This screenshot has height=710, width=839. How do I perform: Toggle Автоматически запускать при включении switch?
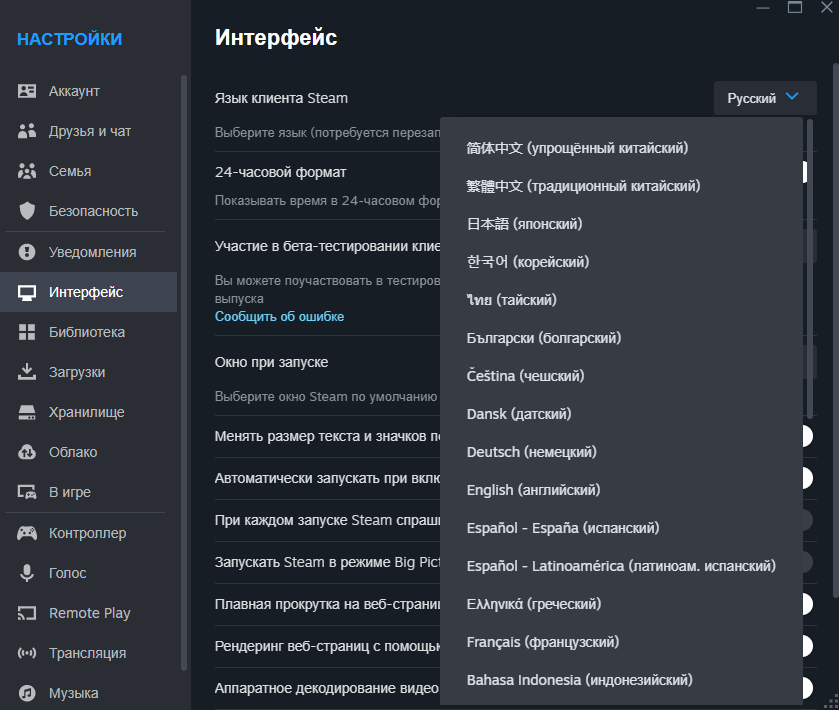pyautogui.click(x=807, y=478)
